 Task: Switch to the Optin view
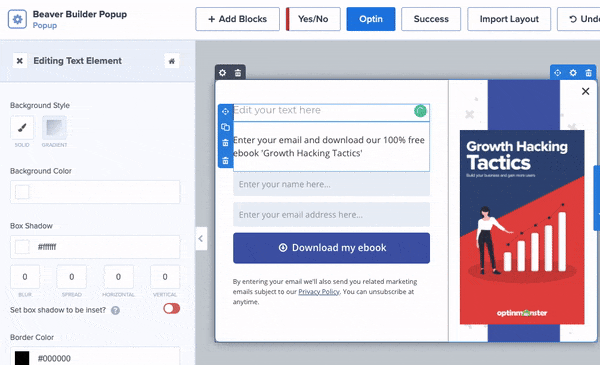coord(371,19)
